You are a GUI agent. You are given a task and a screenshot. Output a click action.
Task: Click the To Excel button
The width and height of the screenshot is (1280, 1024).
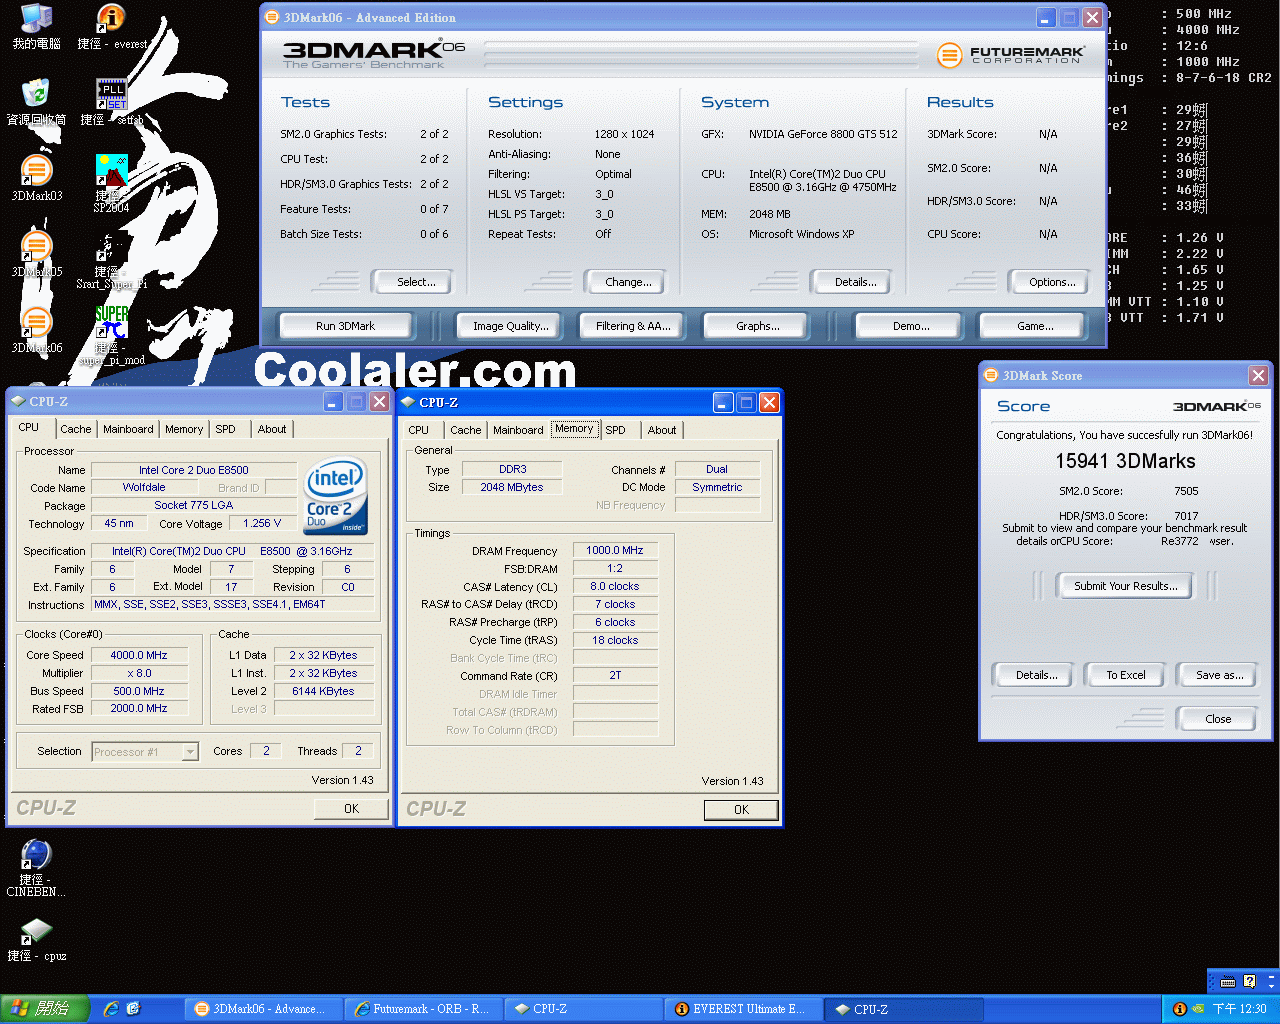pos(1125,675)
